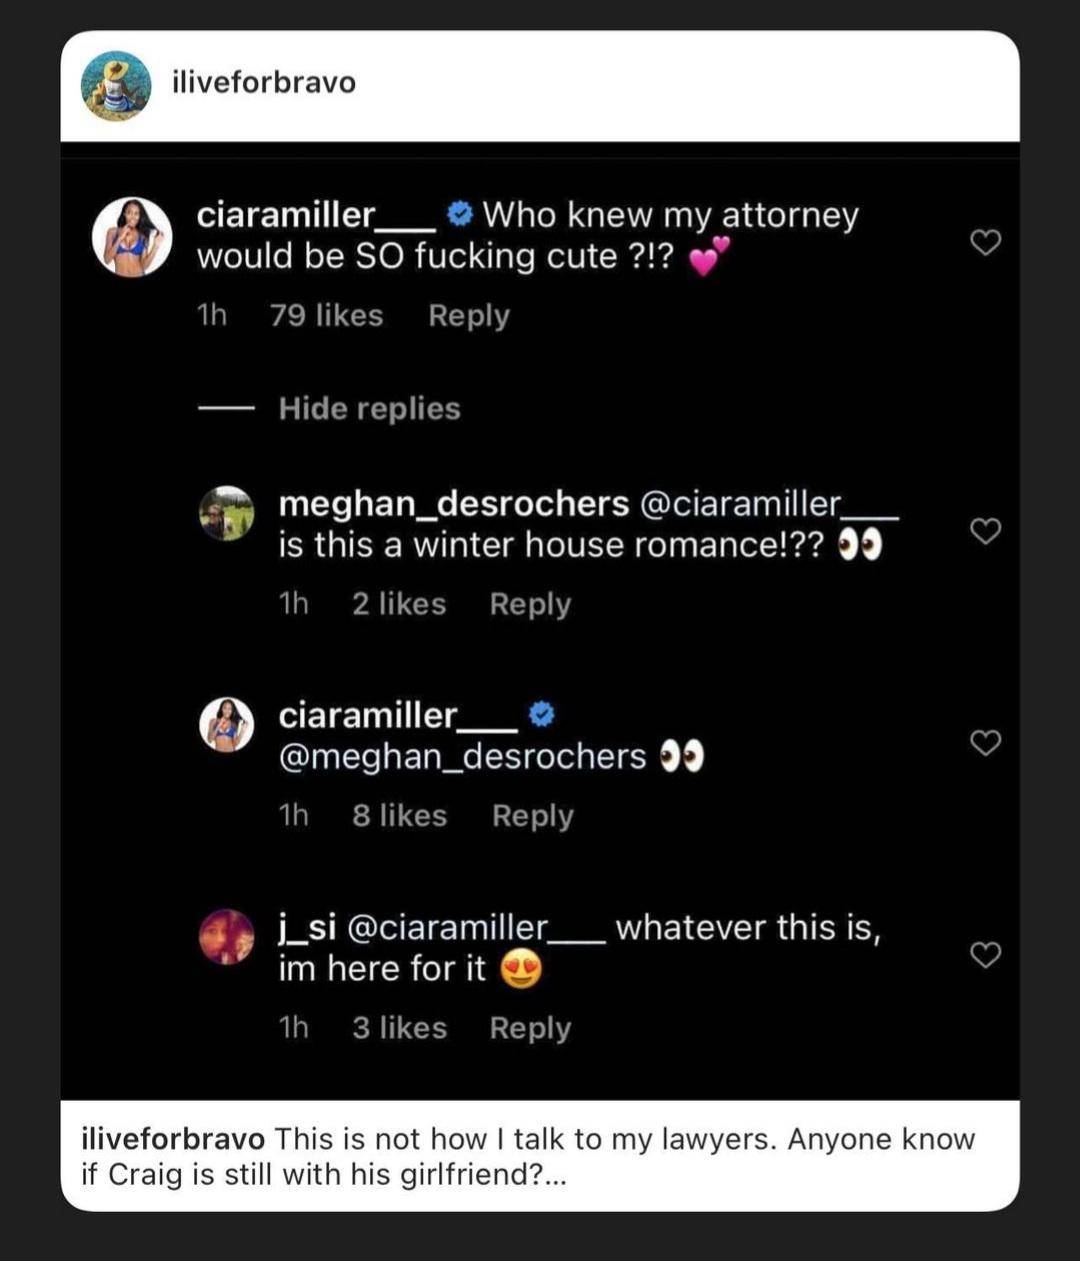Viewport: 1080px width, 1261px height.
Task: Collapse thread with Hide replies
Action: pos(369,408)
